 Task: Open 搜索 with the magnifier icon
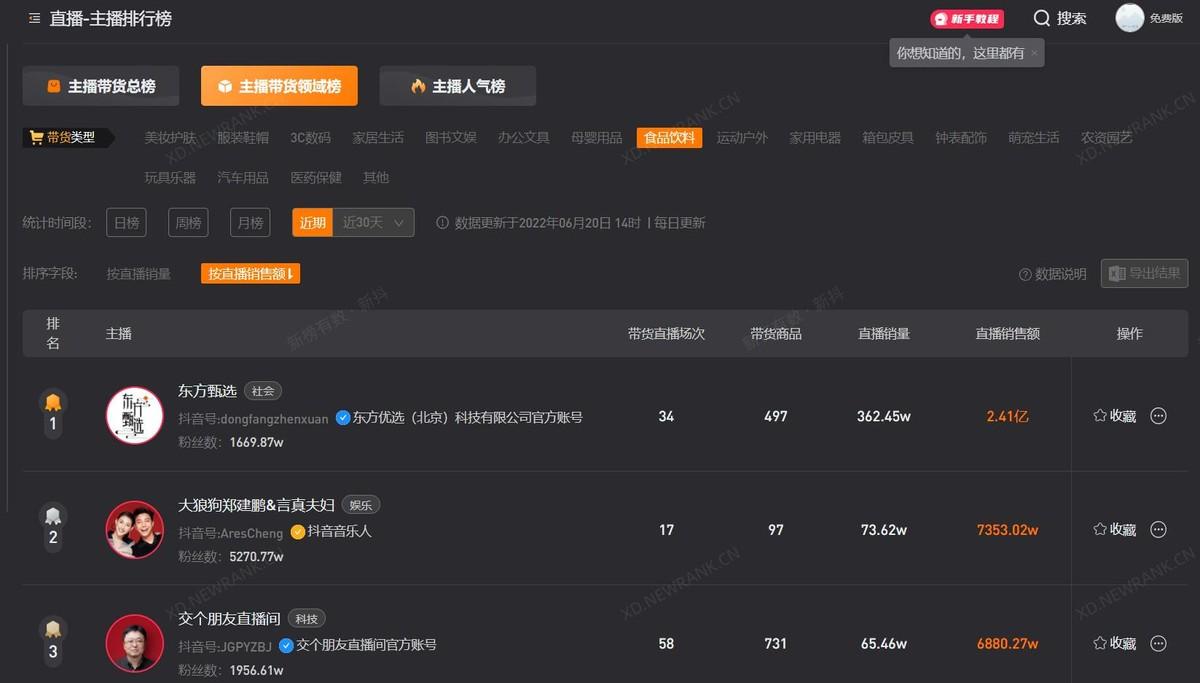point(1060,18)
